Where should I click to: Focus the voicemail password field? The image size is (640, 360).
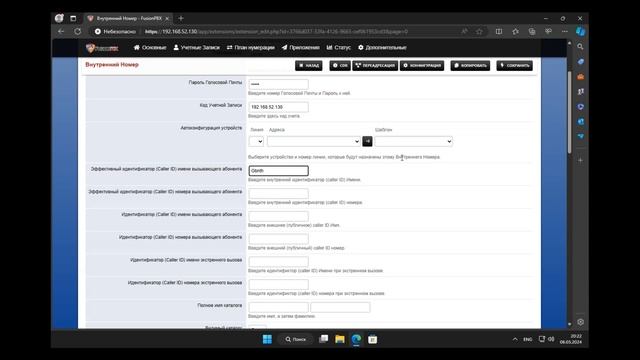[278, 84]
